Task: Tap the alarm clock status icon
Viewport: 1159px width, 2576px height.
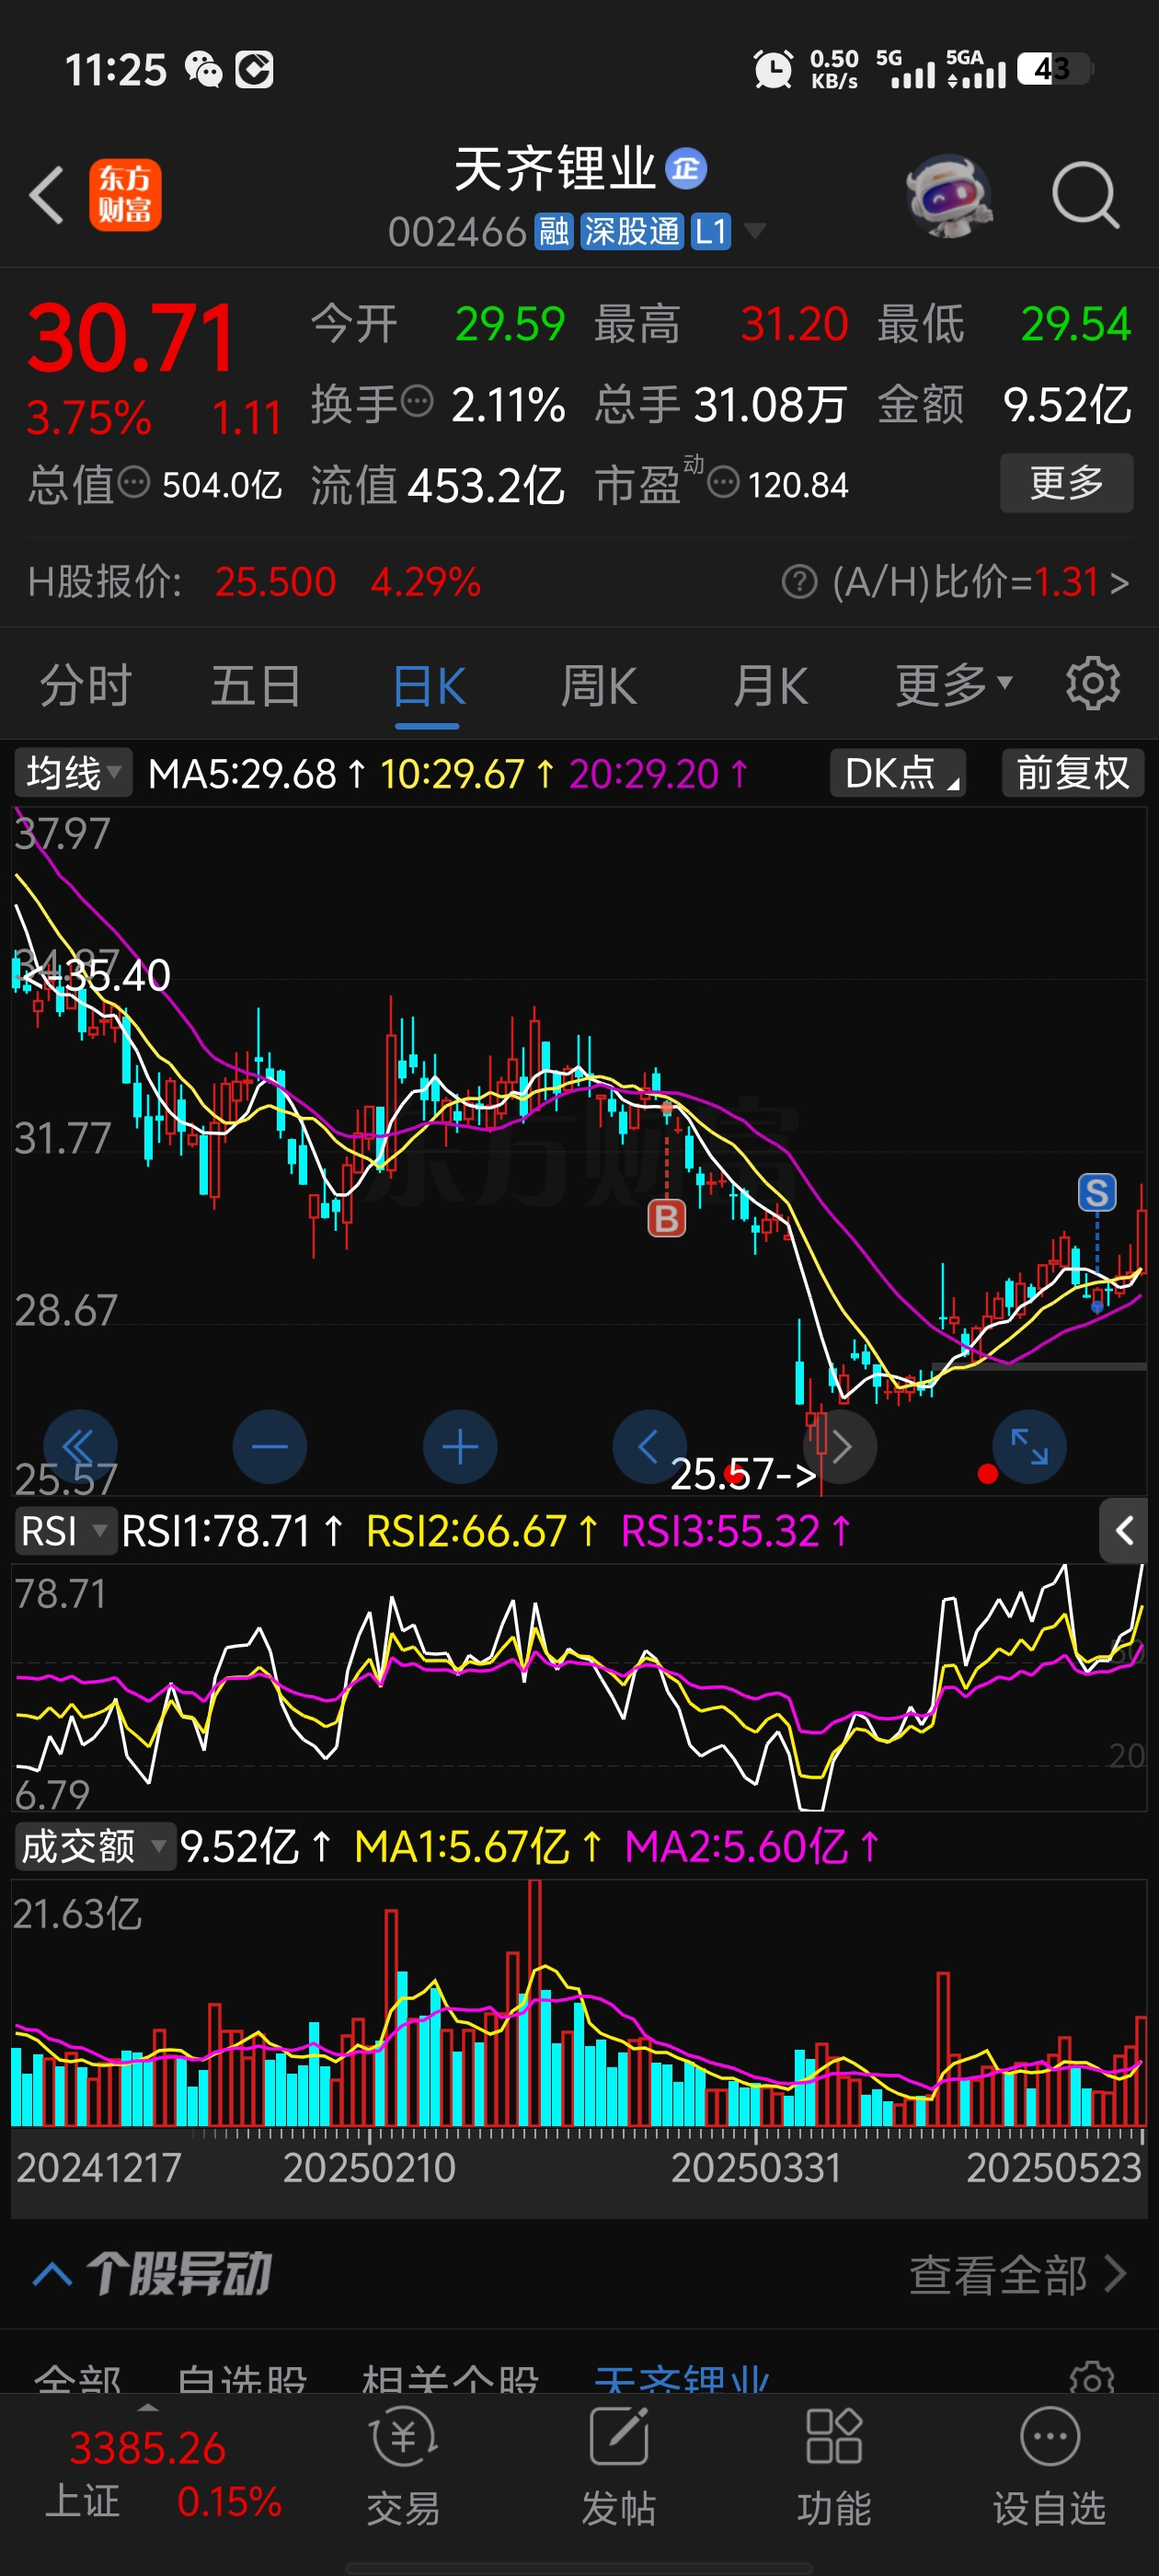Action: click(773, 70)
